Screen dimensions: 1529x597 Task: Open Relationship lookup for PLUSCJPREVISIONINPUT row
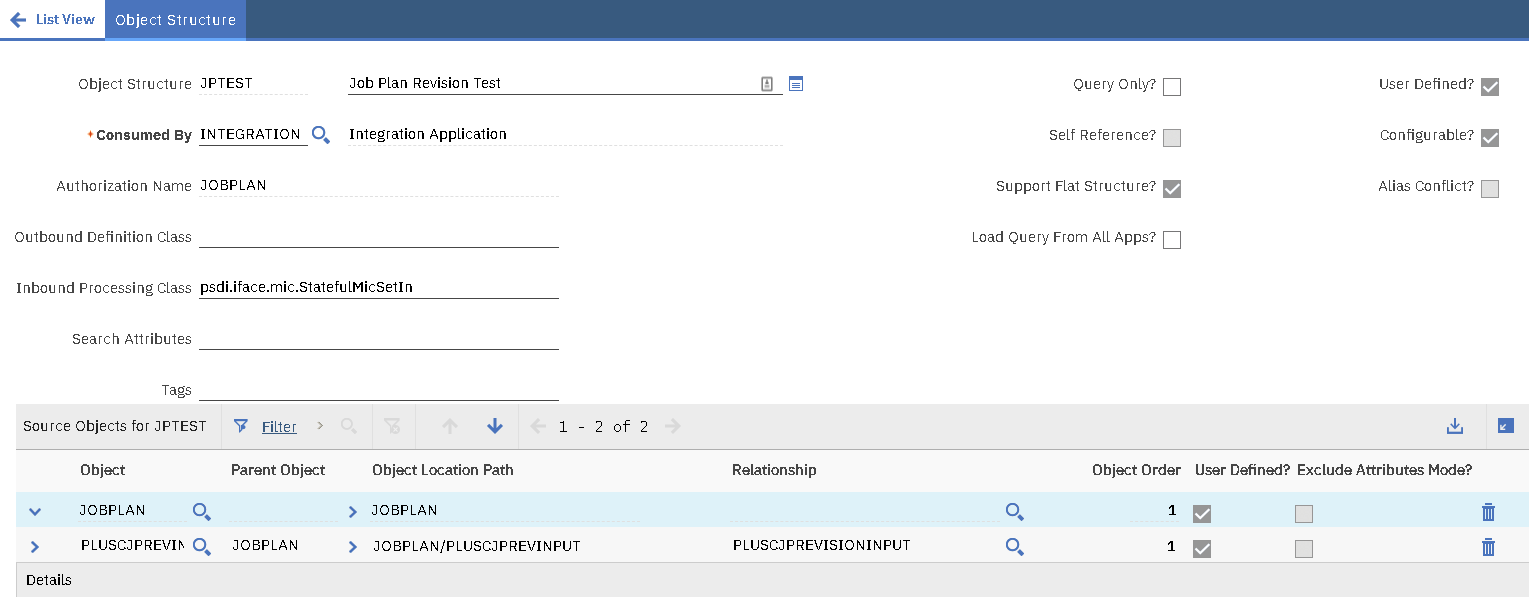pyautogui.click(x=1015, y=547)
